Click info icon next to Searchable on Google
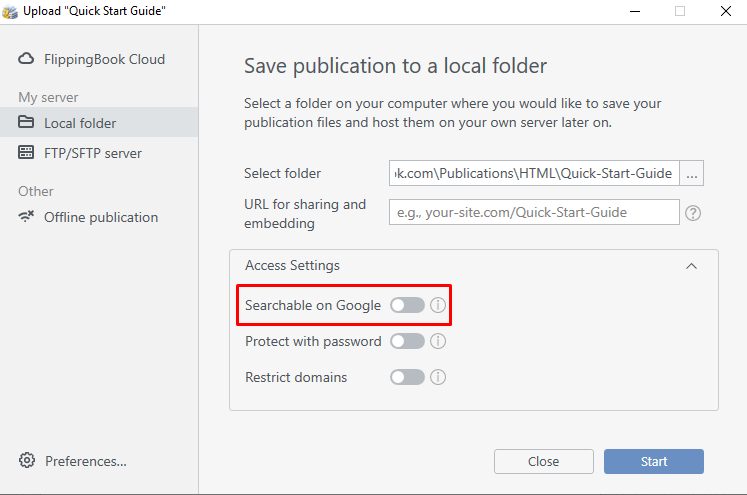Viewport: 747px width, 495px height. click(x=438, y=305)
